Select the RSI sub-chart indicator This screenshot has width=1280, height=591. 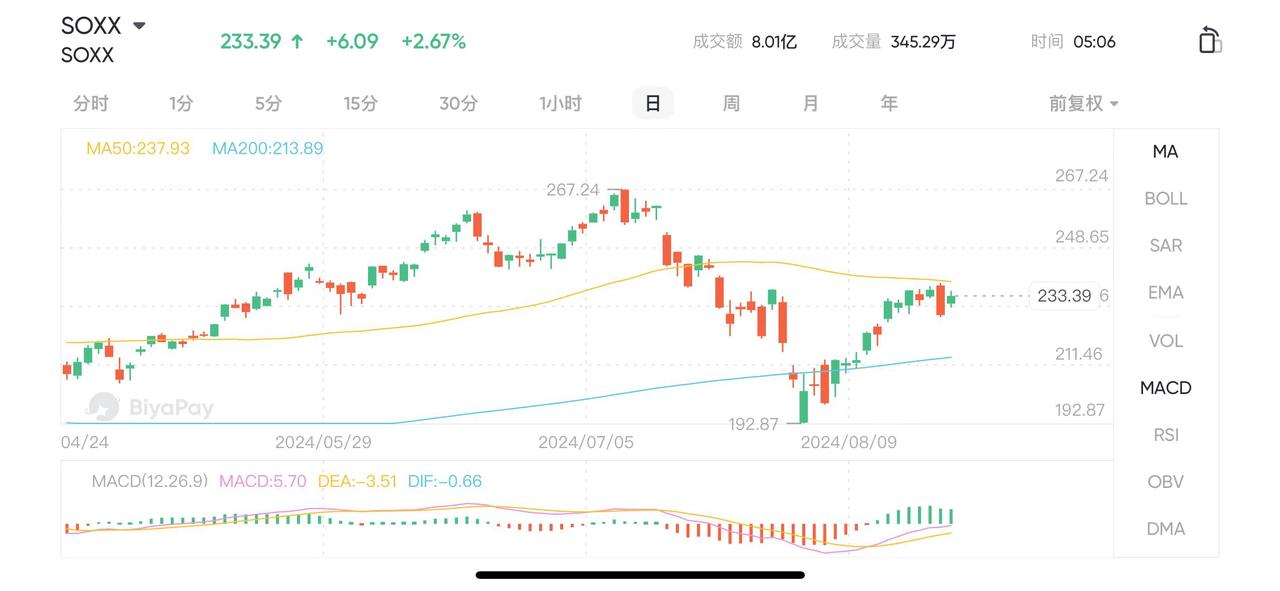coord(1165,434)
